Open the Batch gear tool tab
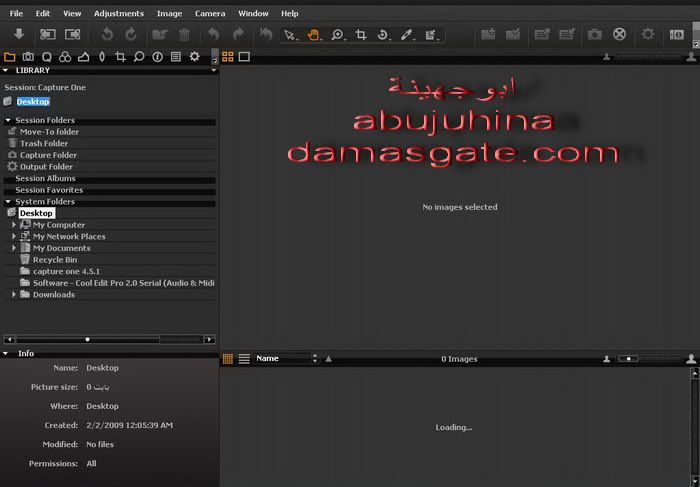700x487 pixels. coord(195,57)
